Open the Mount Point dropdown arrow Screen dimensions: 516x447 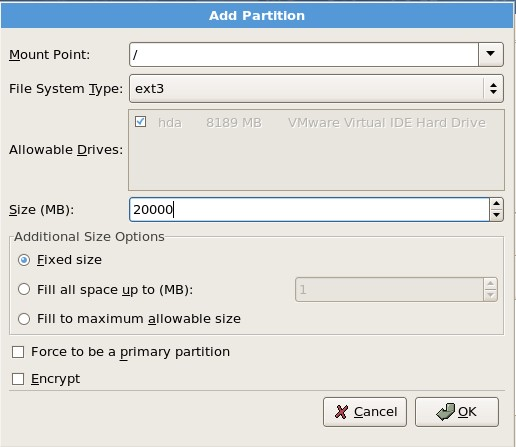coord(490,54)
